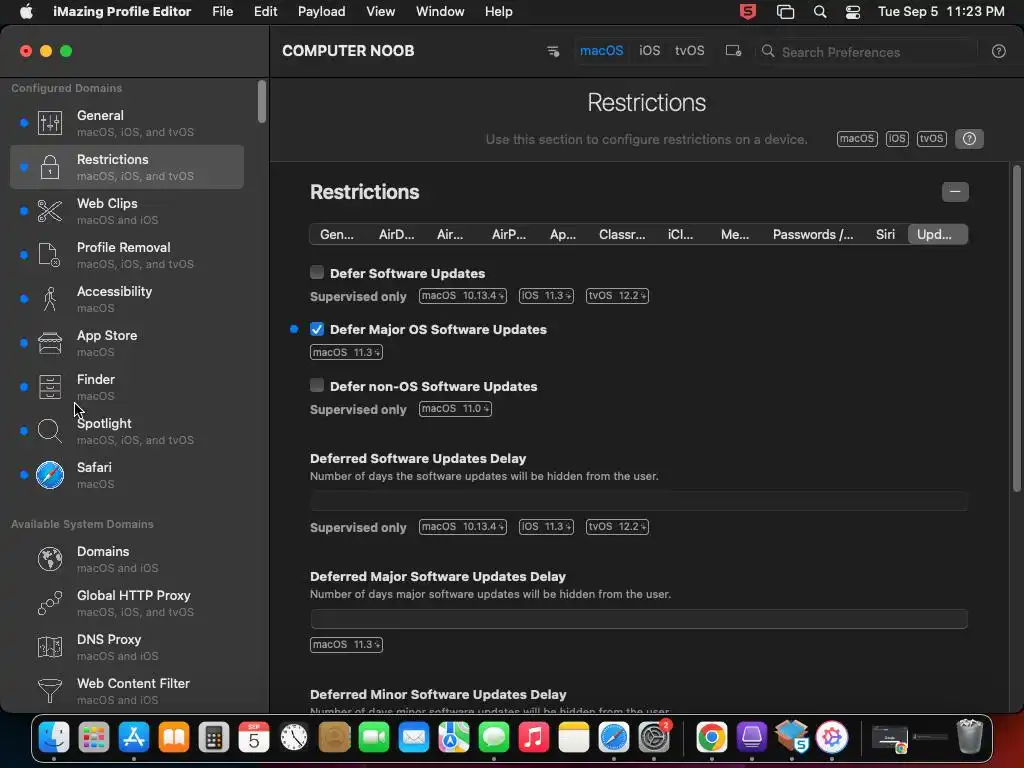This screenshot has height=768, width=1024.
Task: Select the Profile Removal document icon
Action: click(x=50, y=255)
